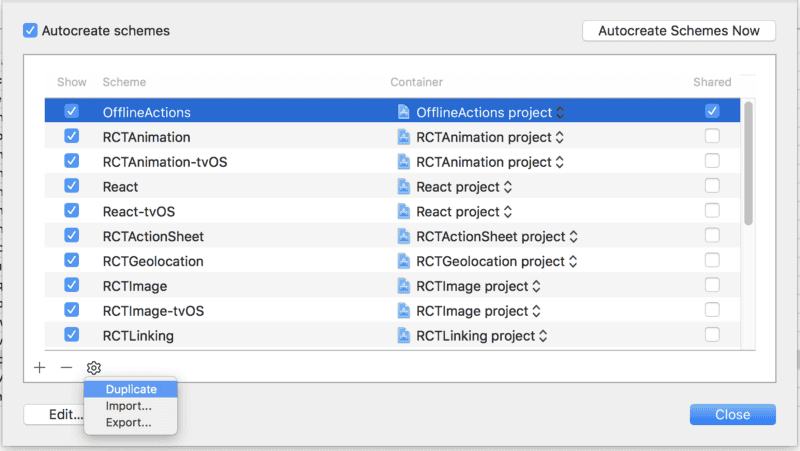Click the Edit... button
800x451 pixels.
click(x=54, y=414)
